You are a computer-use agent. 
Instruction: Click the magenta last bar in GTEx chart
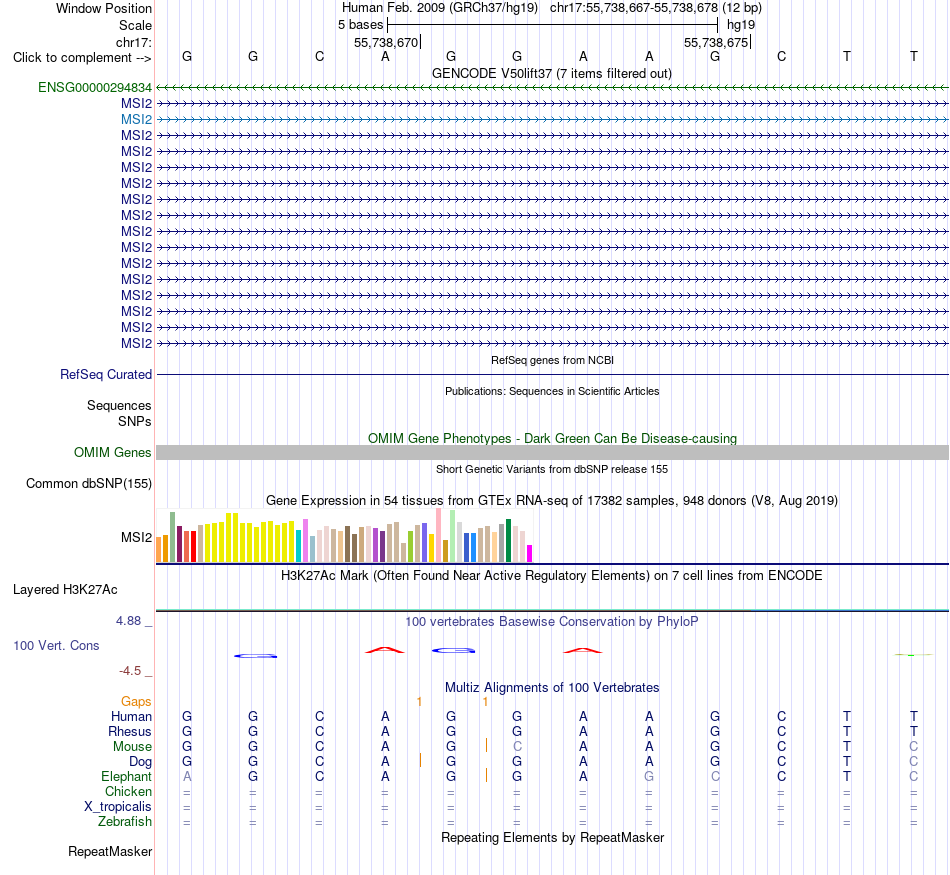pyautogui.click(x=530, y=554)
